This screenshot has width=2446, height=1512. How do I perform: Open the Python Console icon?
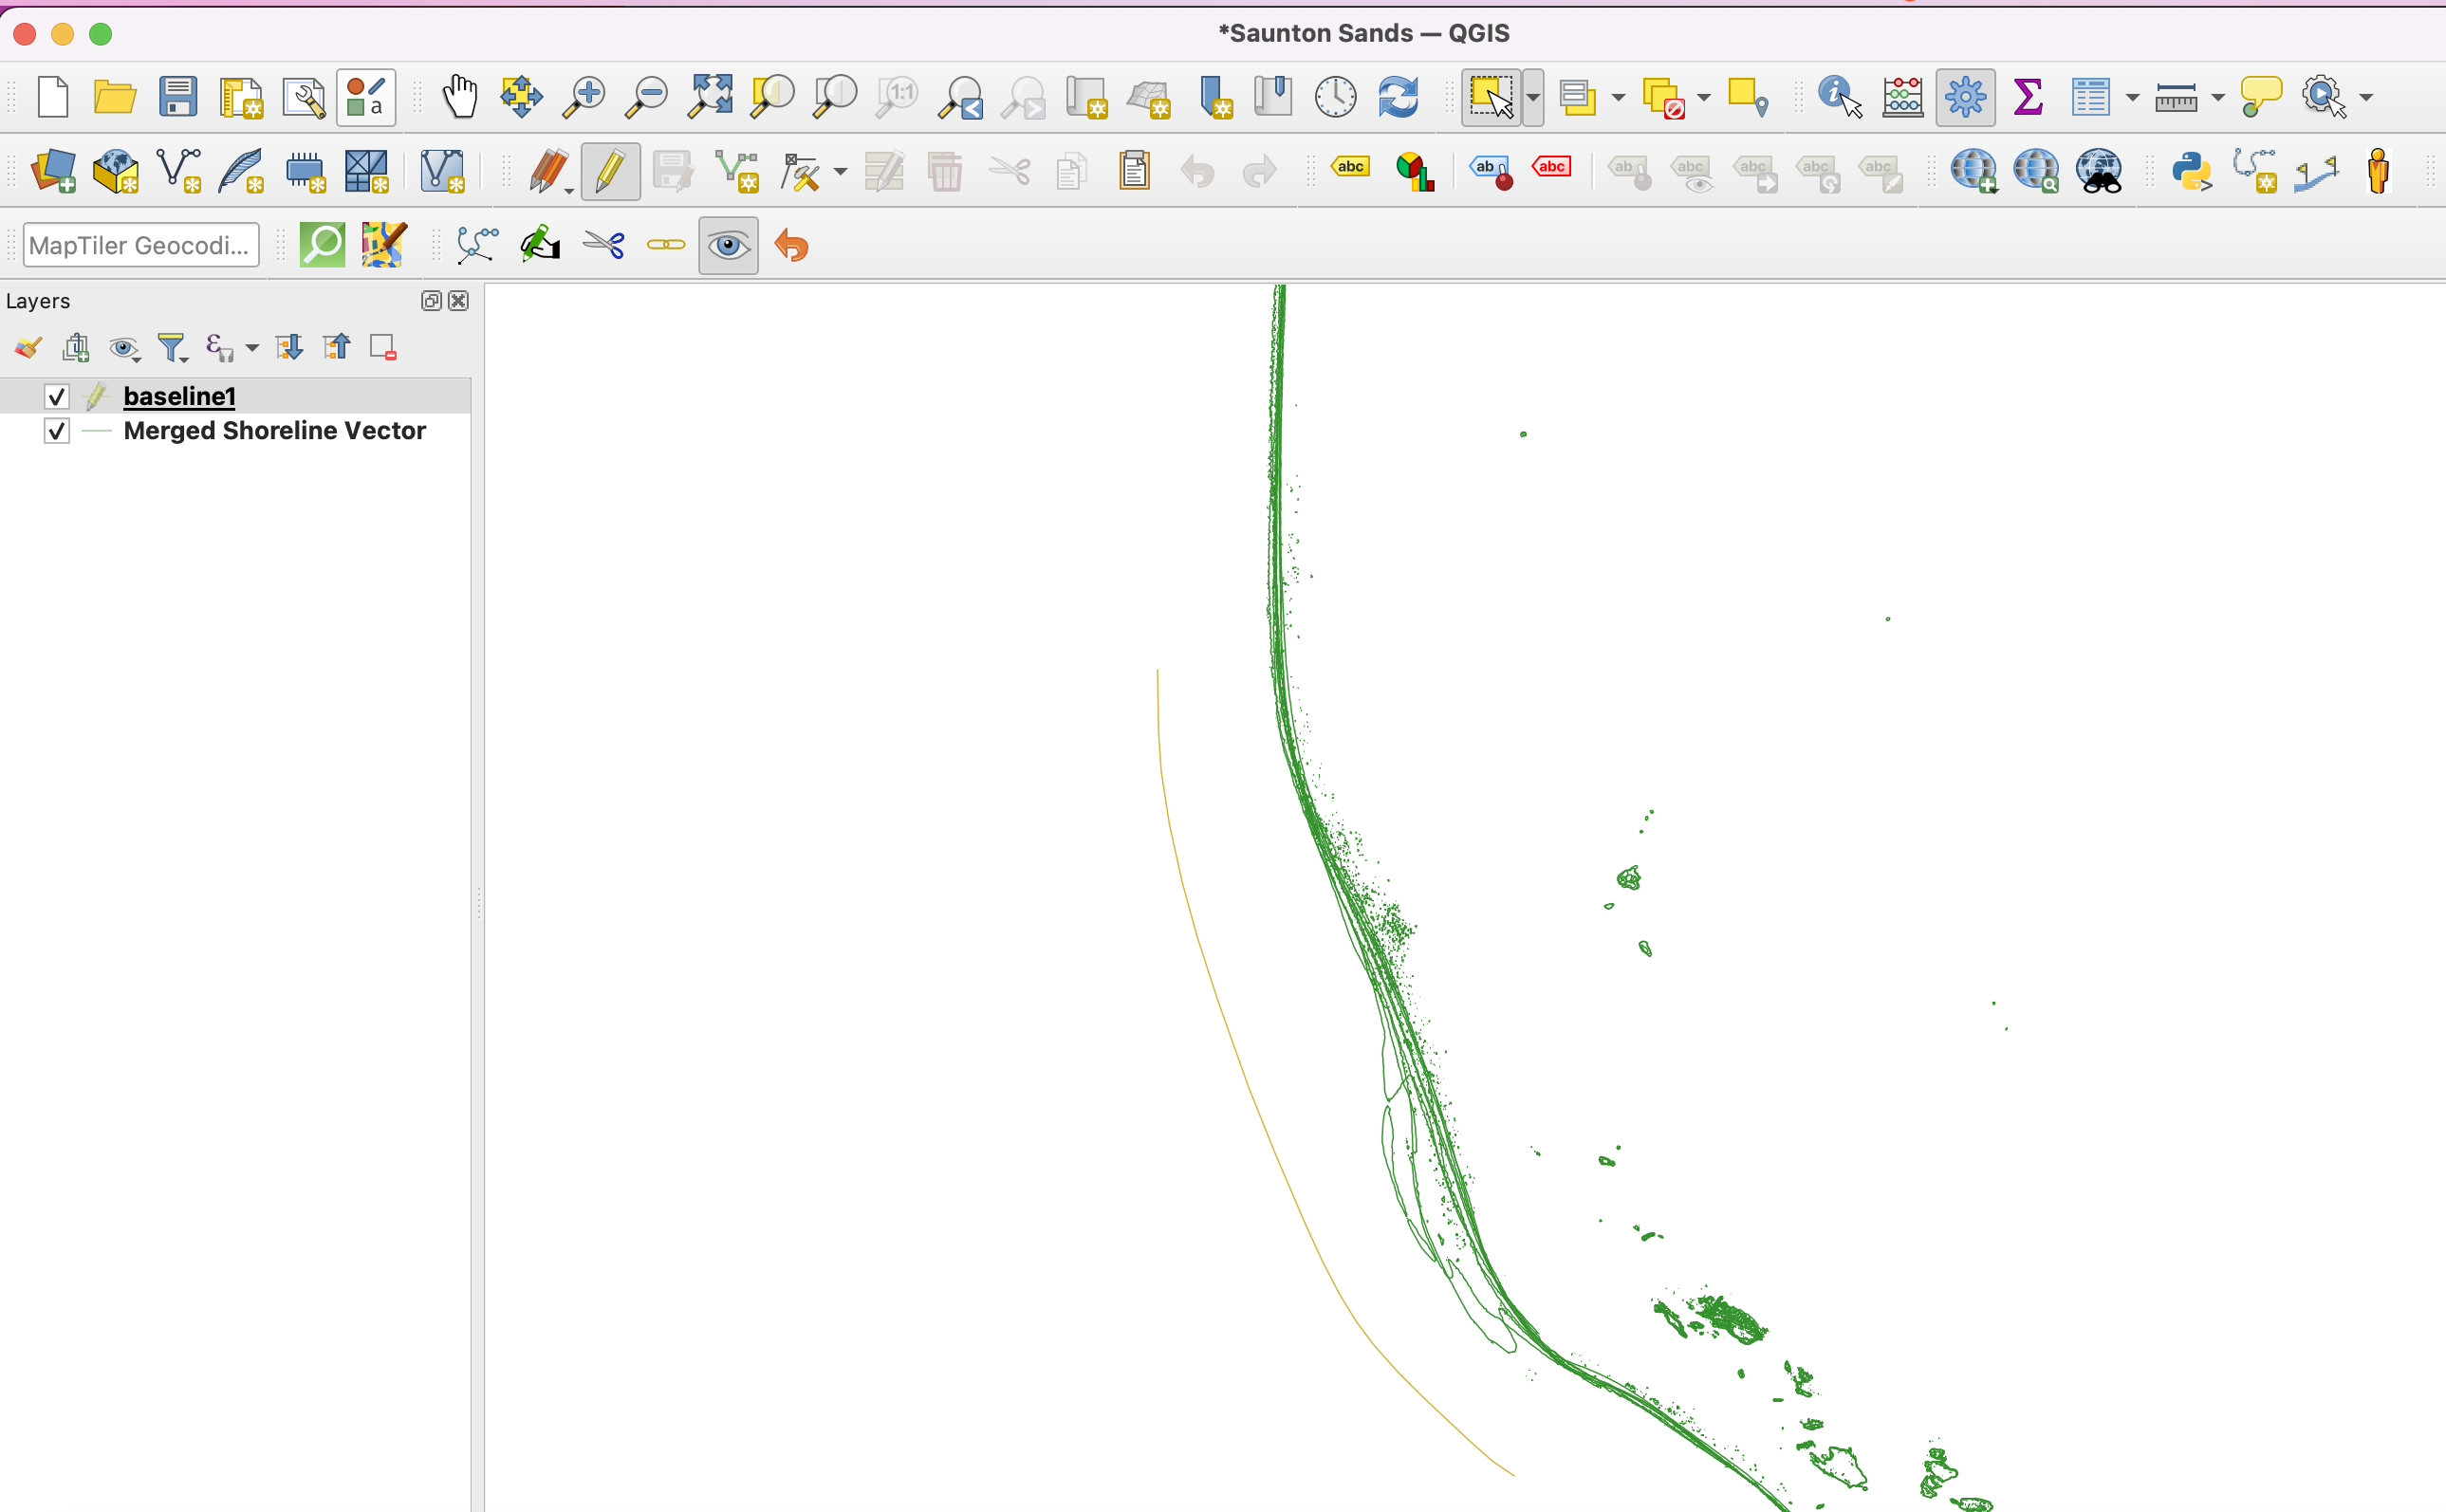[2190, 171]
